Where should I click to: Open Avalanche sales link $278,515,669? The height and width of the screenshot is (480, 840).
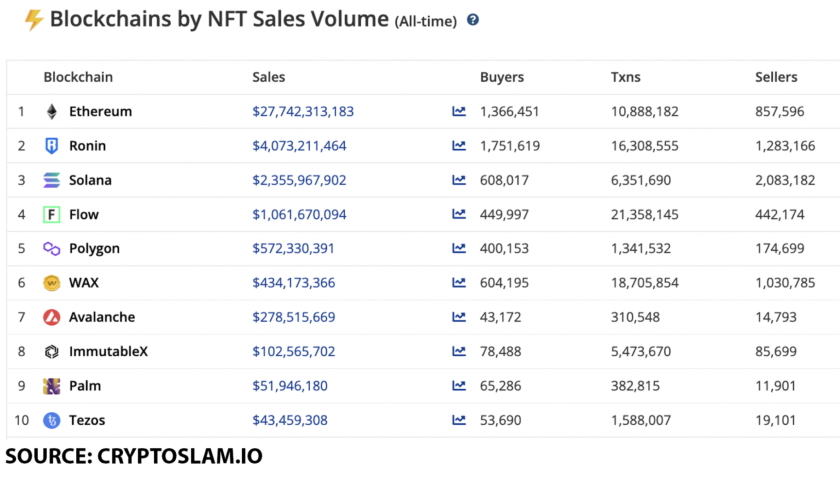coord(294,317)
